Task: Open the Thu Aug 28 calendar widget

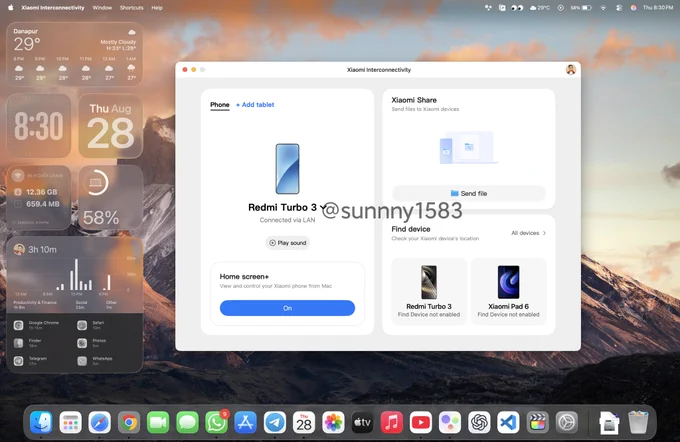Action: pyautogui.click(x=111, y=126)
